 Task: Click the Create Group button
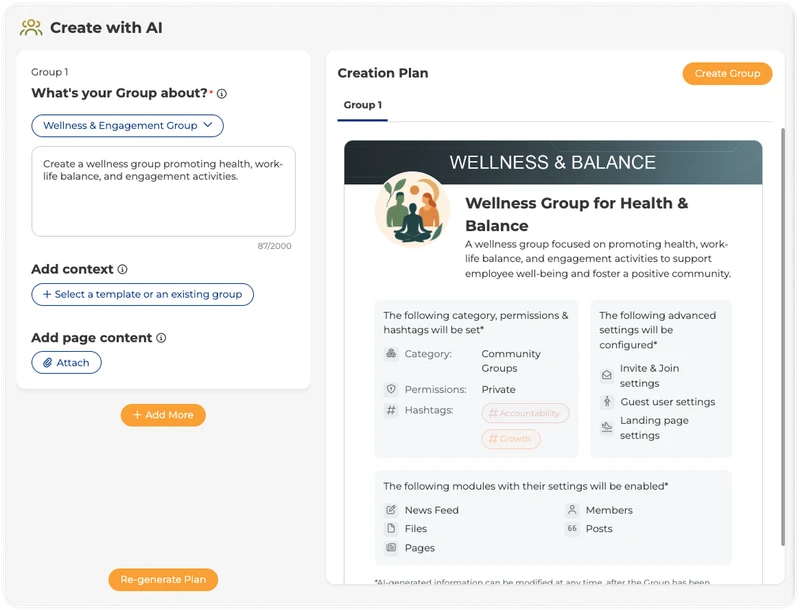click(x=727, y=73)
